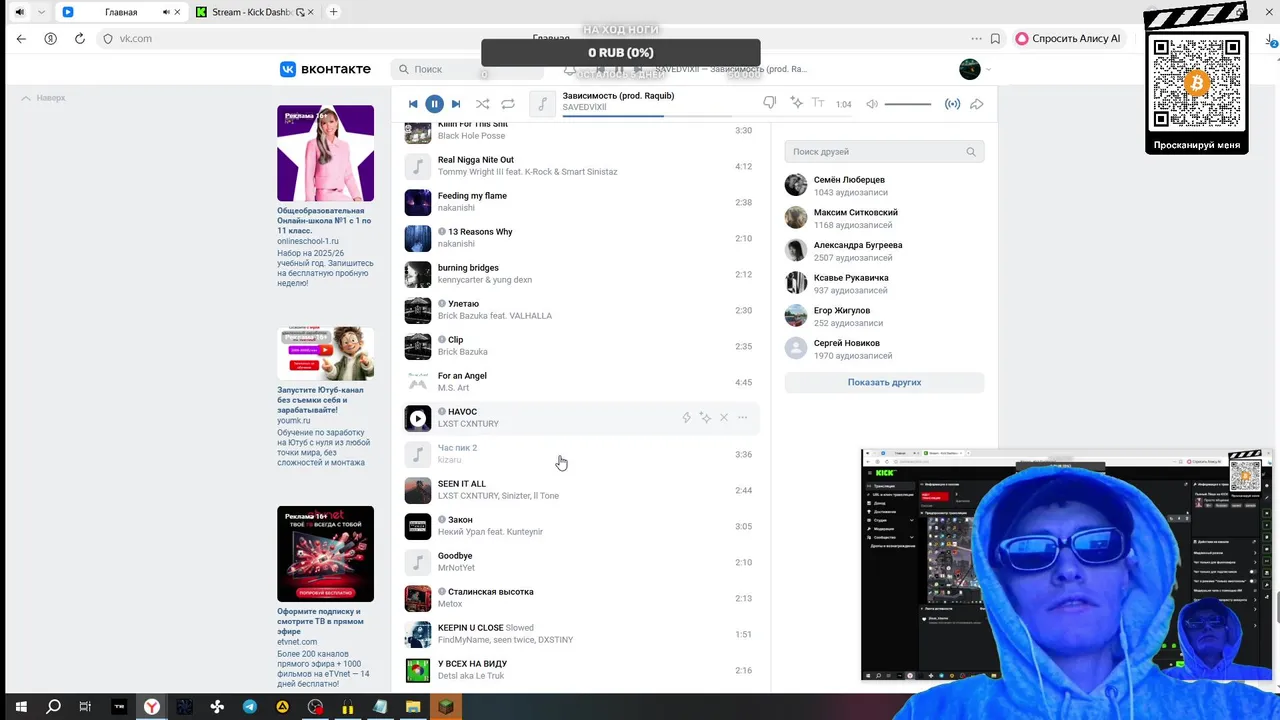Image resolution: width=1280 pixels, height=720 pixels.
Task: Switch to Stream - Kick Dashboard tab
Action: coord(255,12)
